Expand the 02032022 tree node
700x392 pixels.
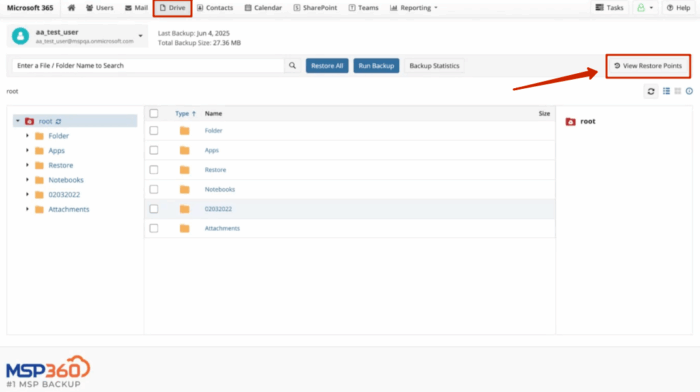point(27,195)
